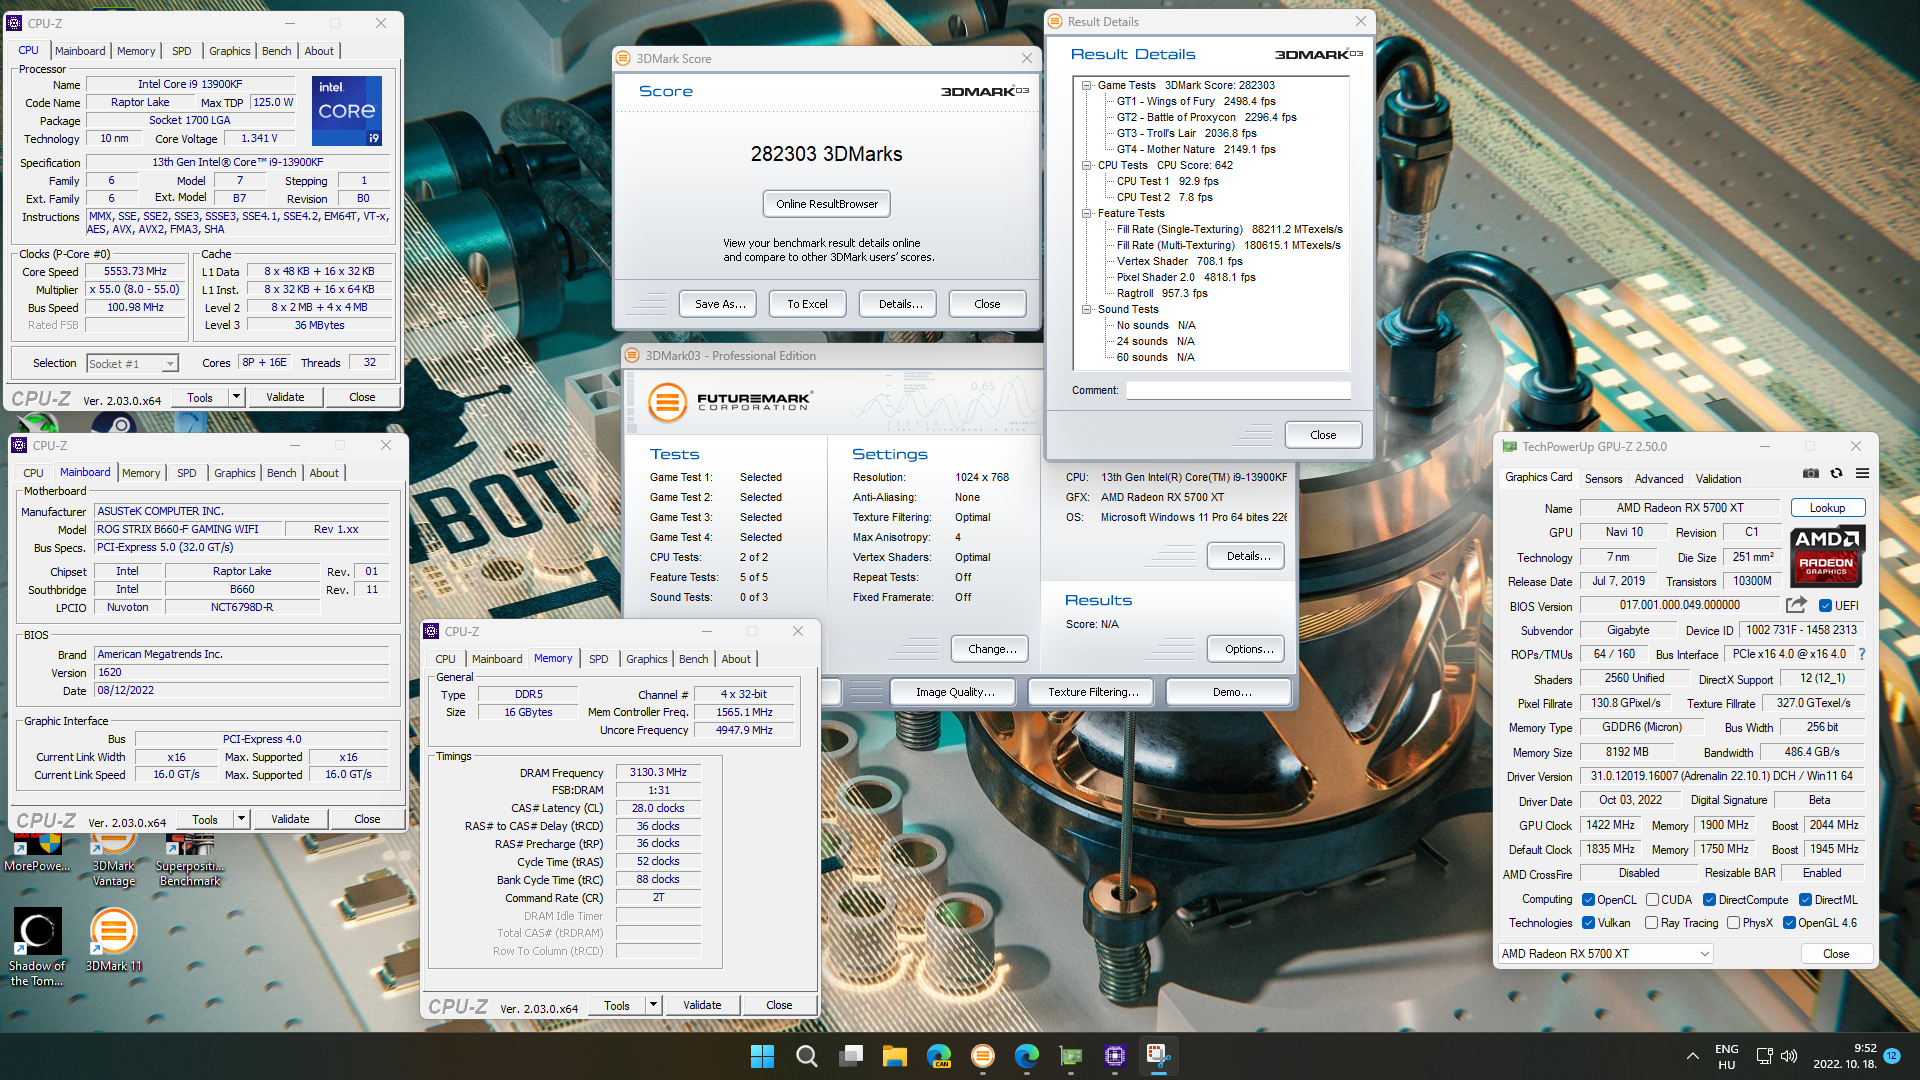Select the 3DMark Vantage desktop icon

coord(113,857)
